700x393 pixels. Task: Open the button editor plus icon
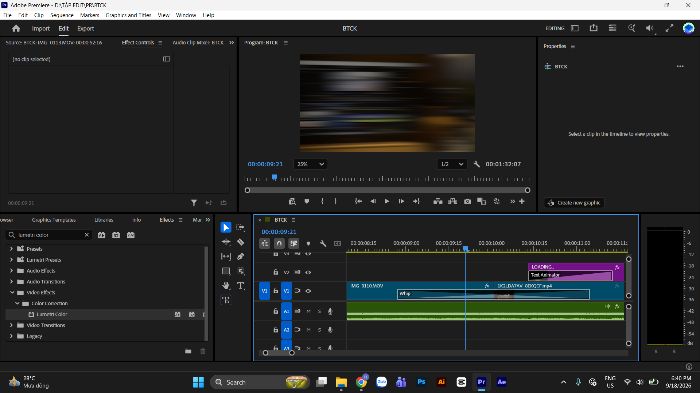(x=521, y=201)
